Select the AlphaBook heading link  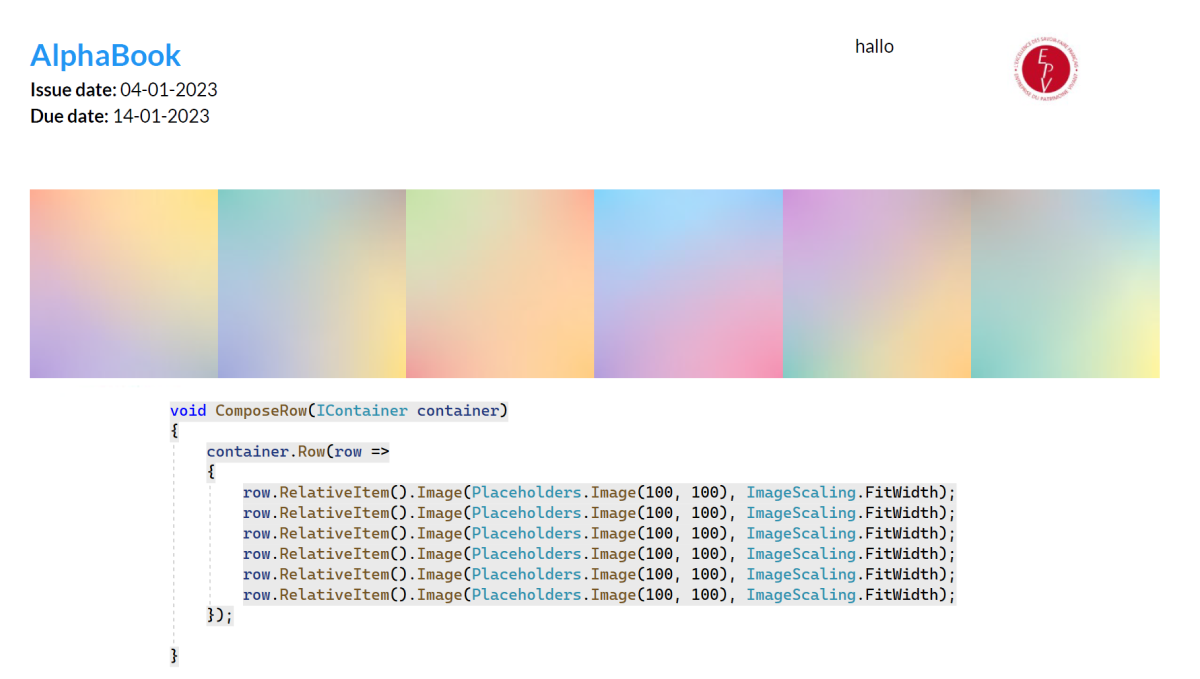(x=105, y=55)
